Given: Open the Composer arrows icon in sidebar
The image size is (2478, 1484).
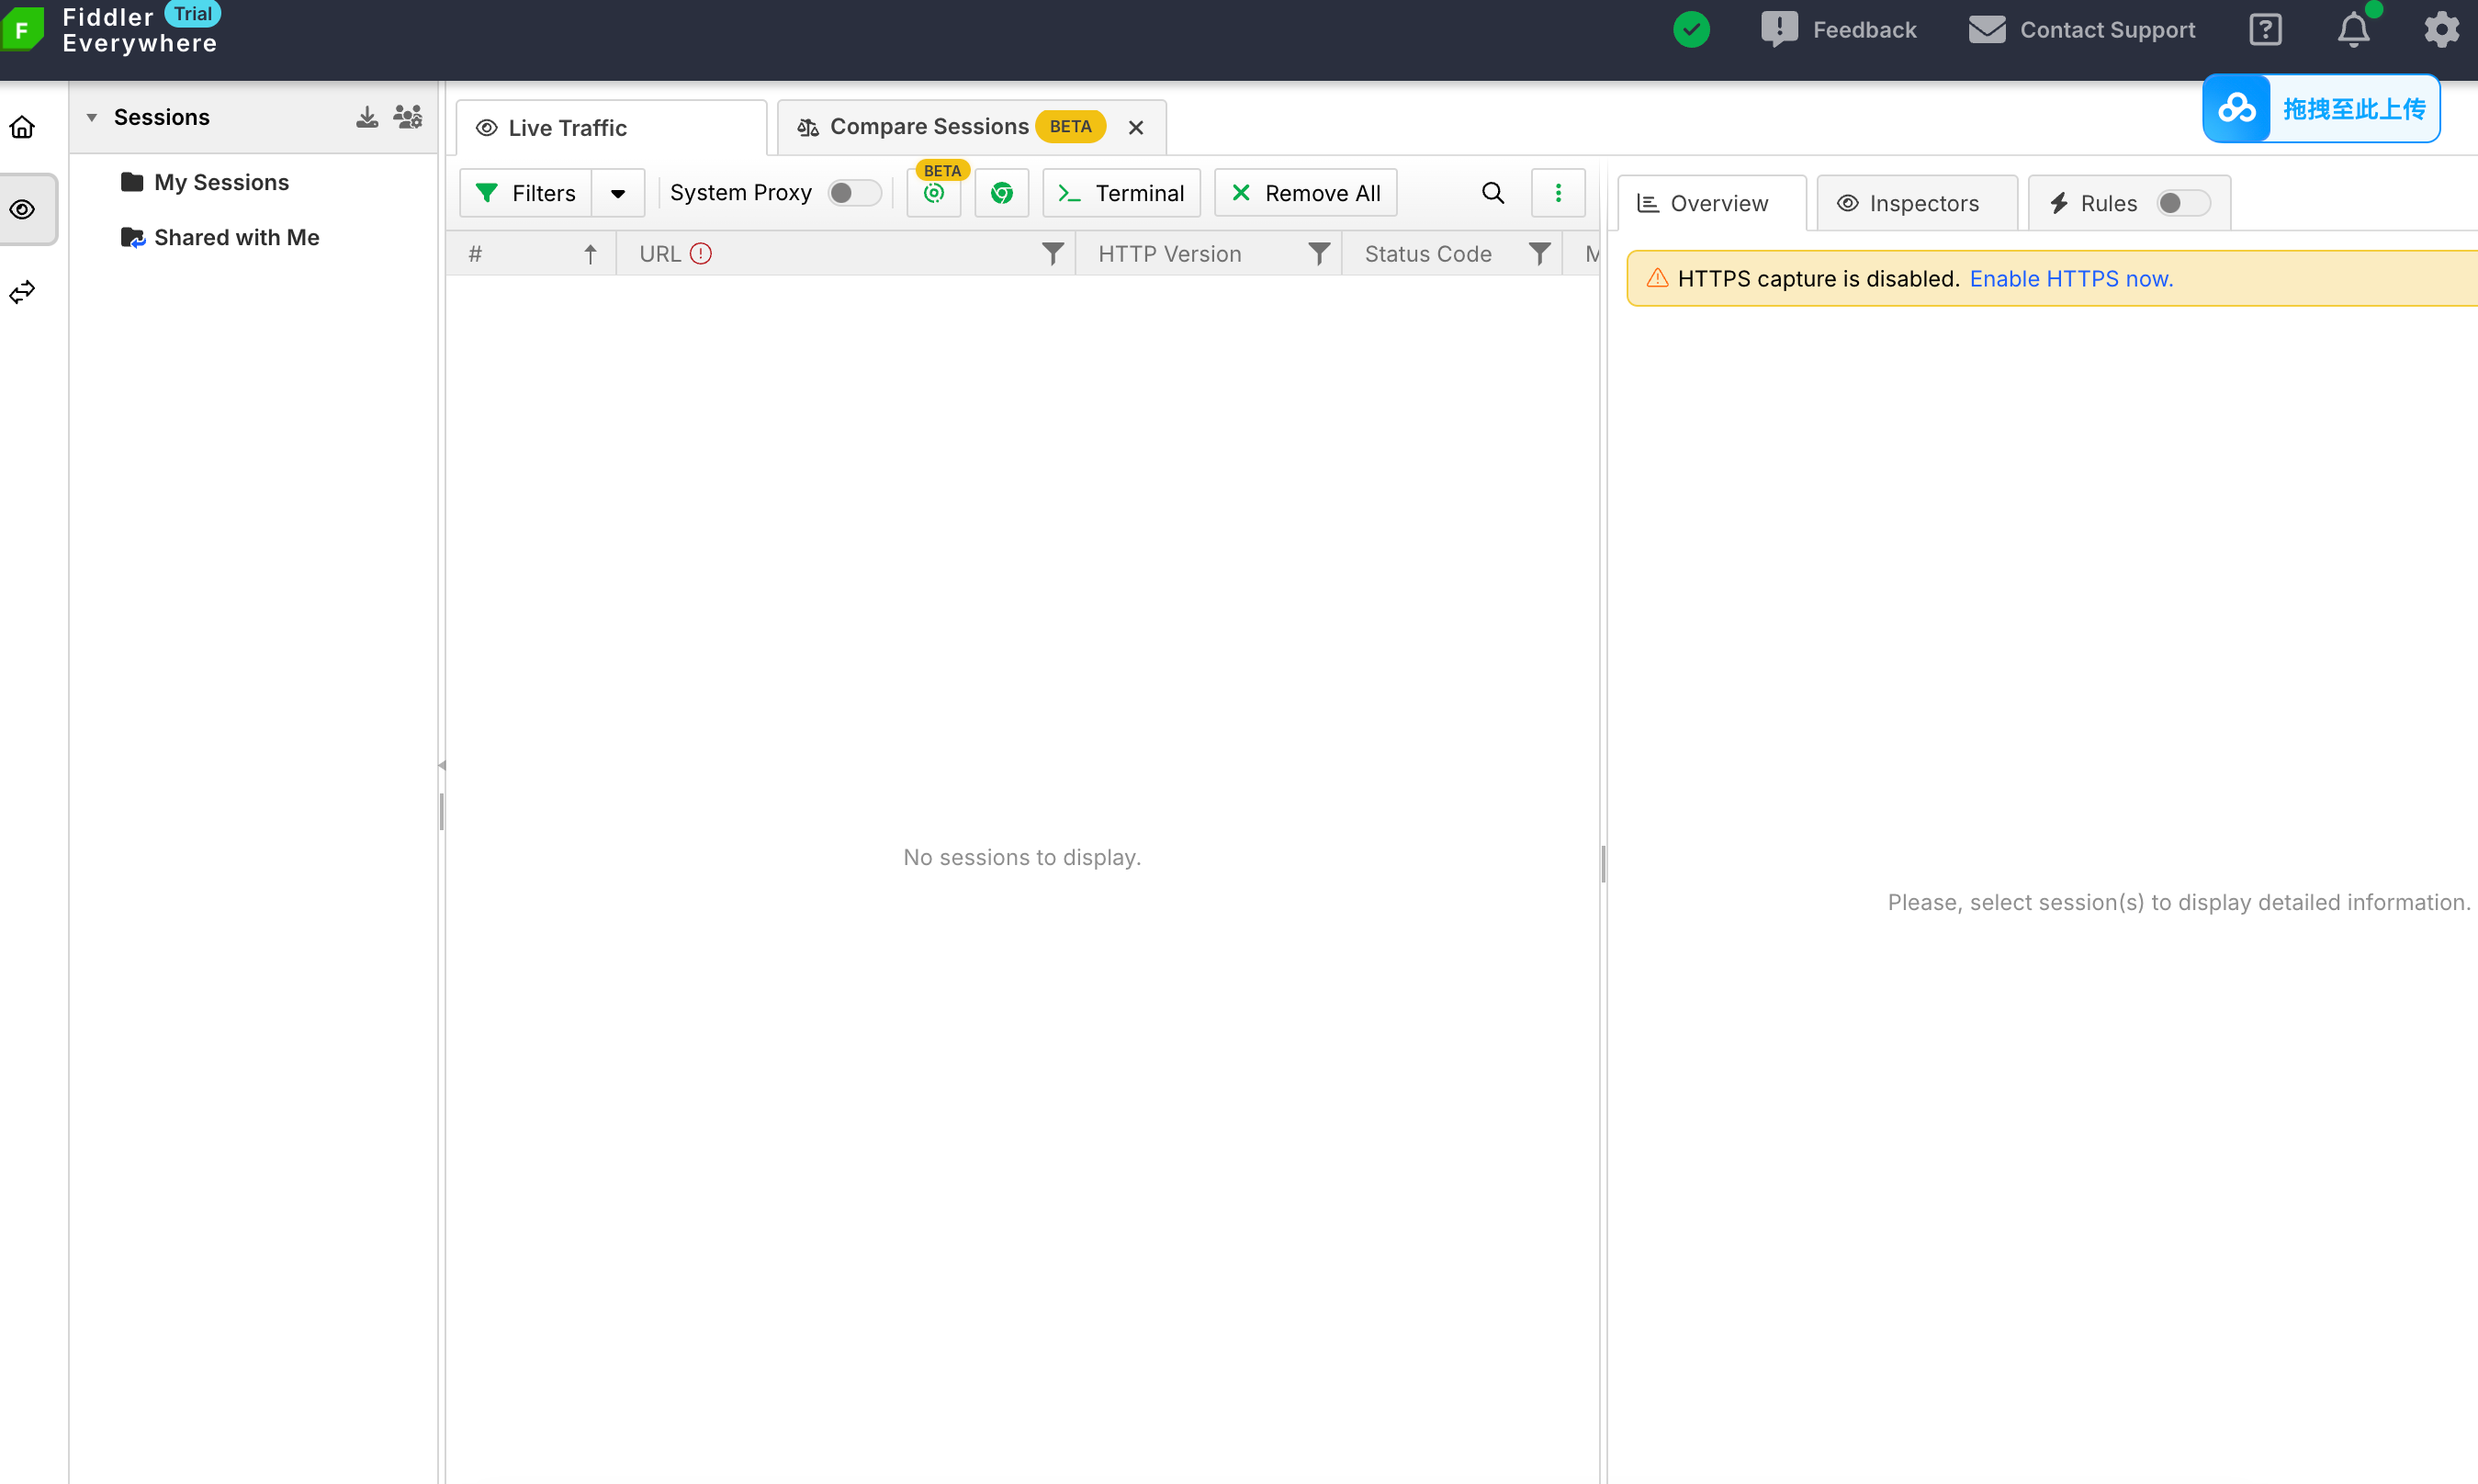Looking at the screenshot, I should tap(22, 292).
